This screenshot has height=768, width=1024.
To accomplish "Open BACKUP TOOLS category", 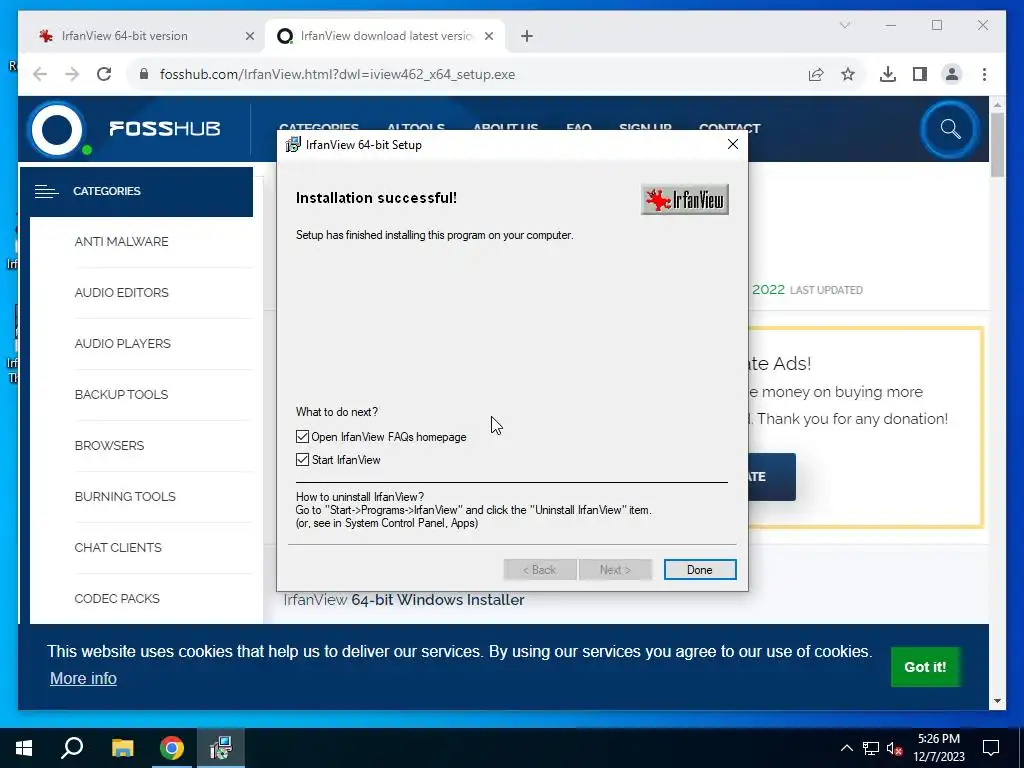I will 121,394.
